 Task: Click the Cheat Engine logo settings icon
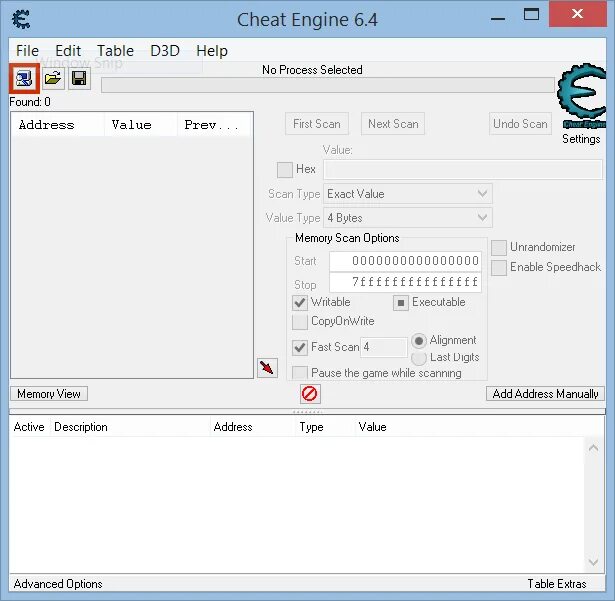click(x=581, y=97)
